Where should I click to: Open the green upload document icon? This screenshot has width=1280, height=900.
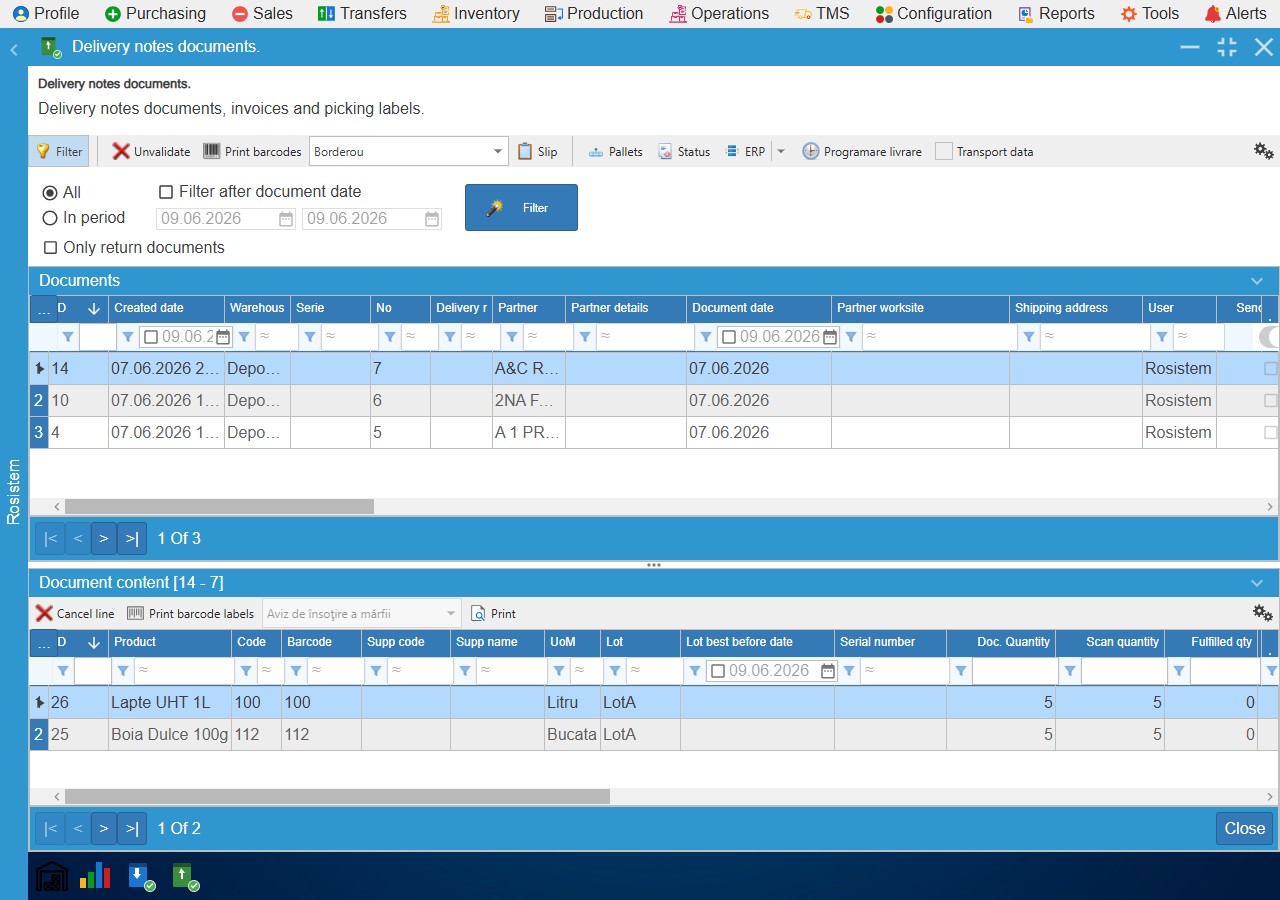[185, 876]
